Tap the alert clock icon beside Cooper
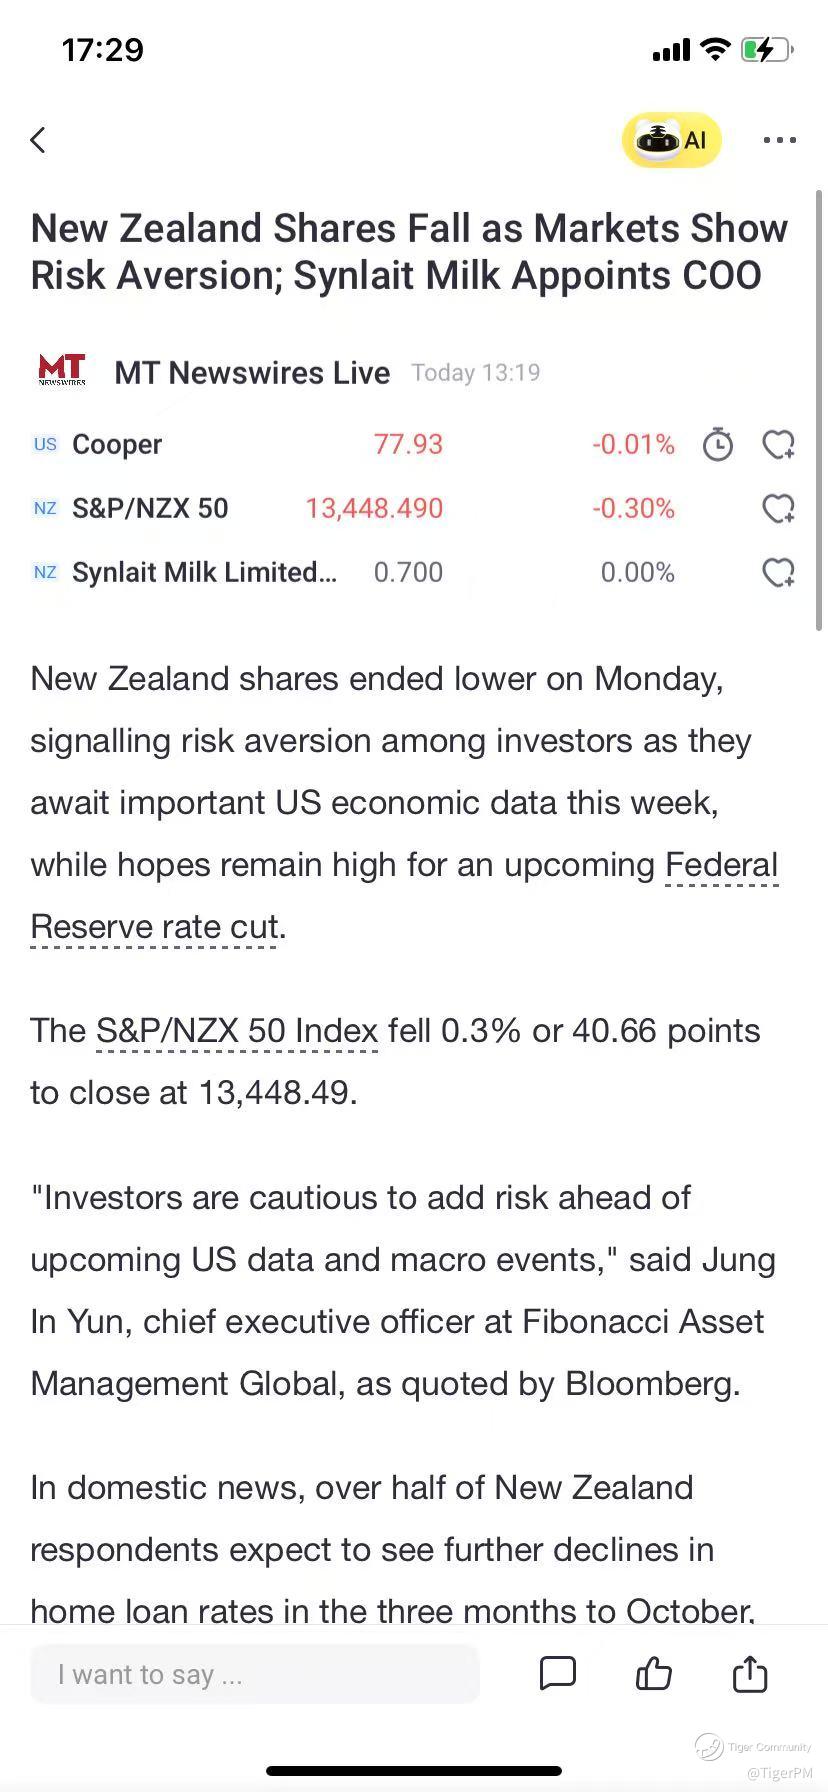The height and width of the screenshot is (1792, 828). point(717,444)
